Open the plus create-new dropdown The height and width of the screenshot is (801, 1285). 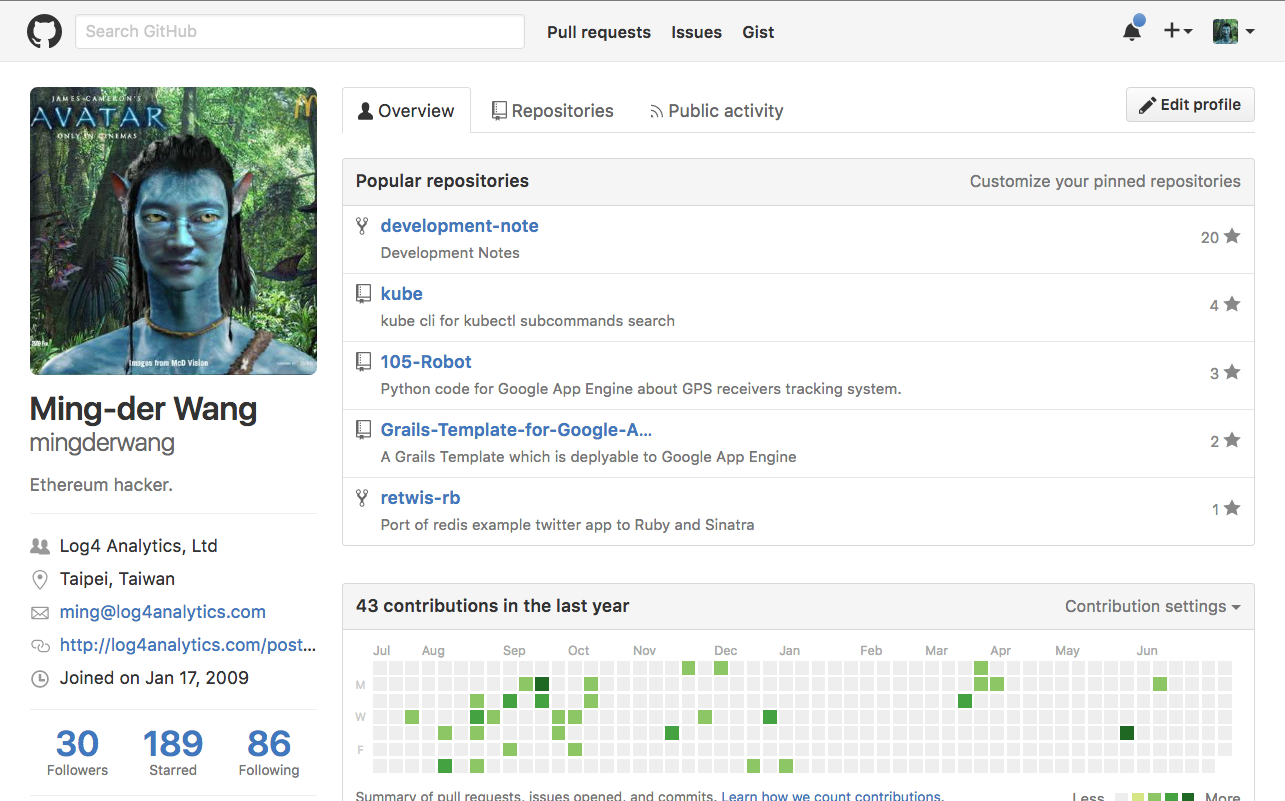pos(1178,31)
